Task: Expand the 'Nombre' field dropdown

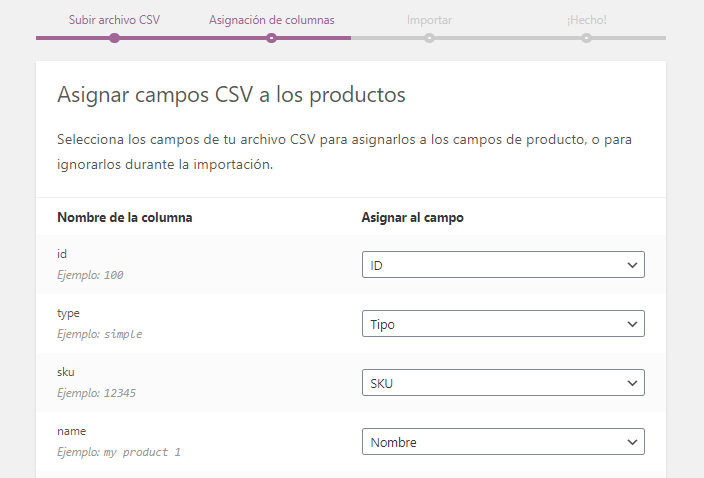Action: [x=502, y=442]
